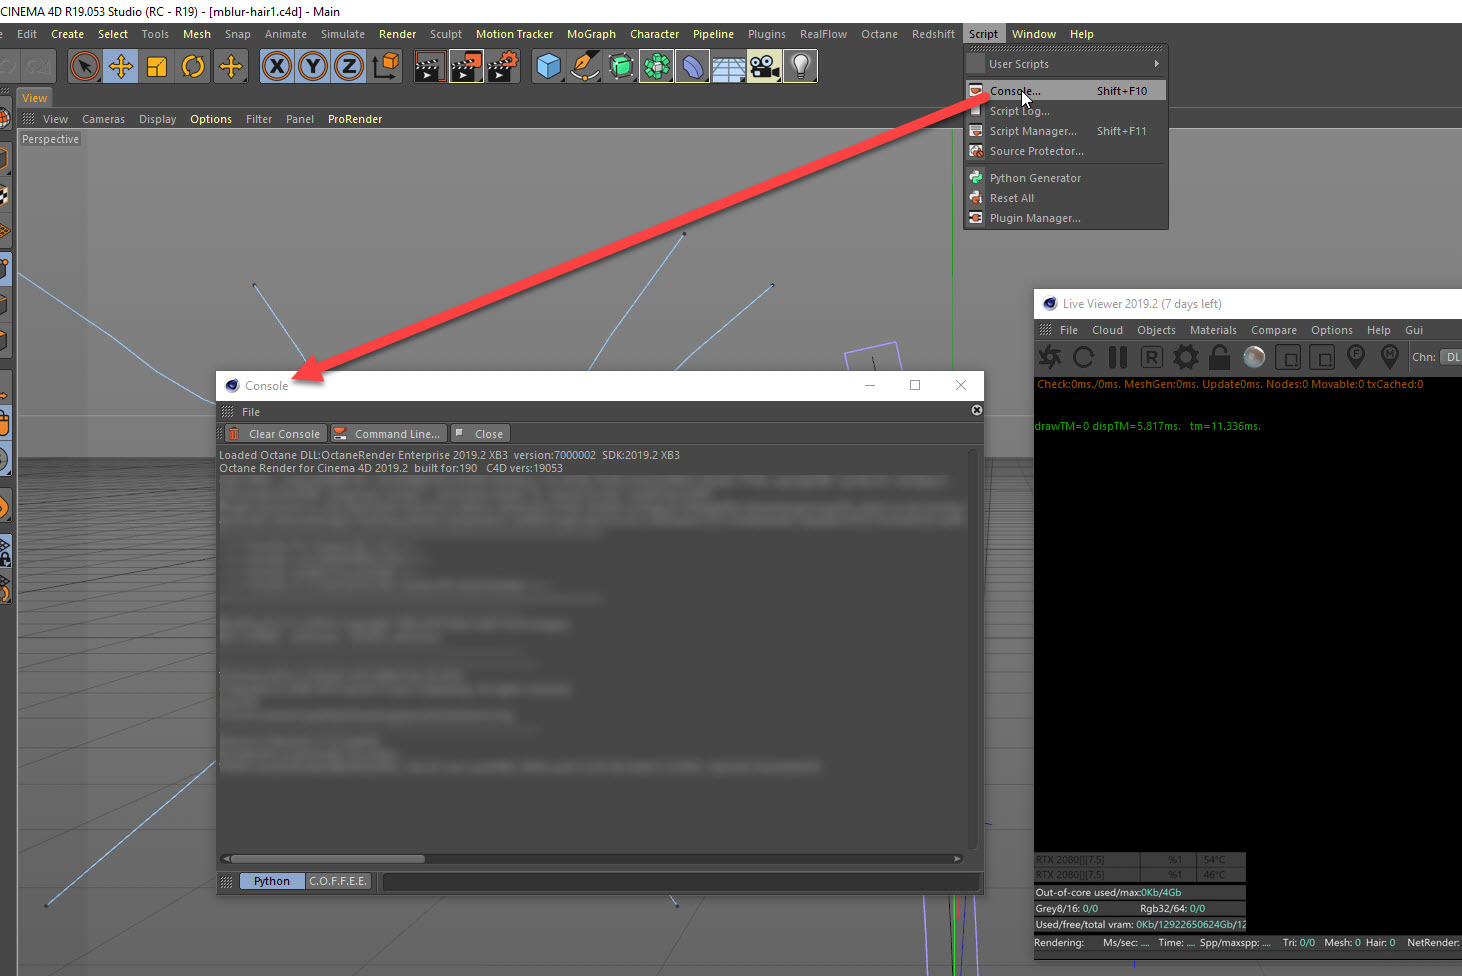This screenshot has width=1462, height=976.
Task: Click the Subdivision Surface generator icon
Action: click(620, 67)
